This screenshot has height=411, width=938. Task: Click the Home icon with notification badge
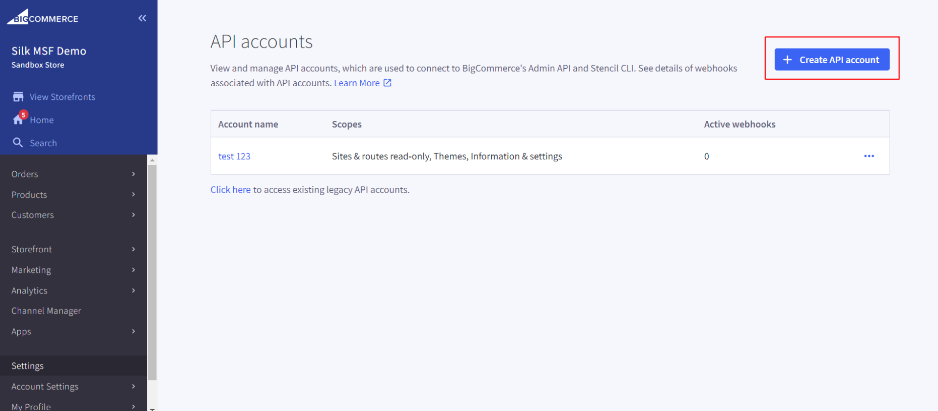(x=19, y=118)
